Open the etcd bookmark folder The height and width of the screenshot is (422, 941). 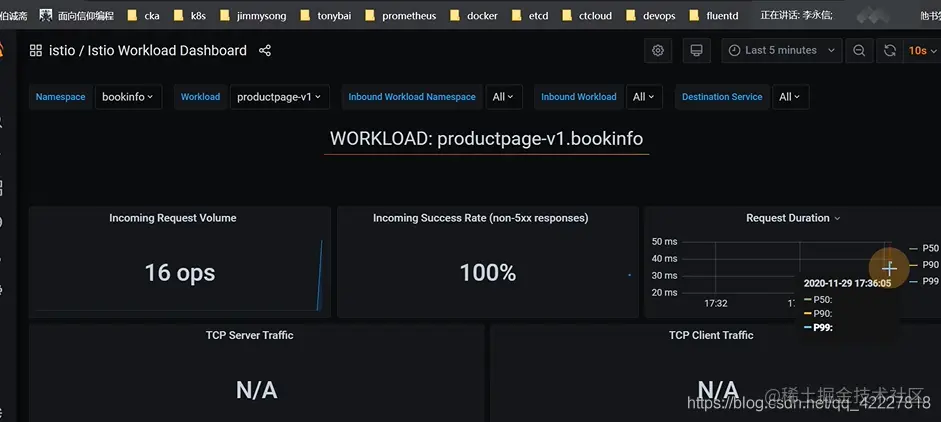point(531,16)
